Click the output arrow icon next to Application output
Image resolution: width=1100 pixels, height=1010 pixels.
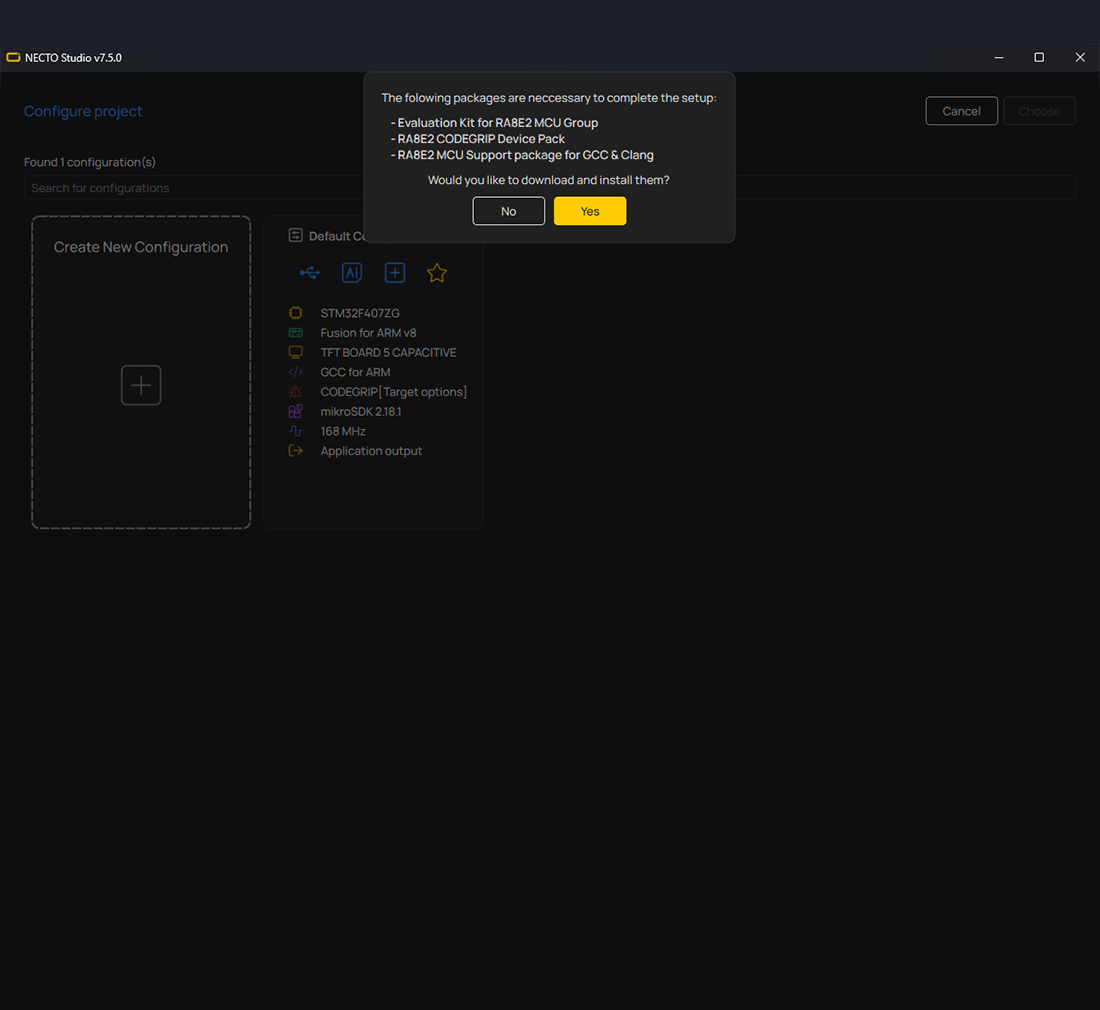coord(296,450)
